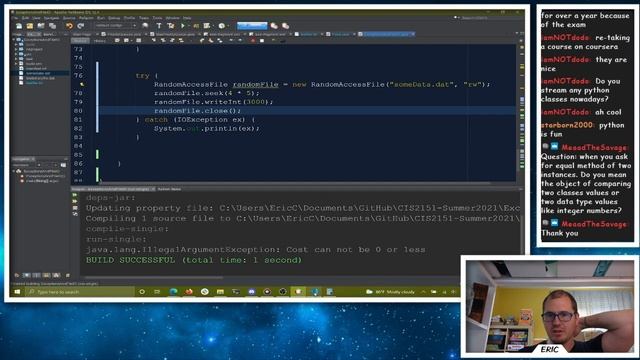Open Discord from taskbar
The width and height of the screenshot is (640, 360).
[x=251, y=292]
